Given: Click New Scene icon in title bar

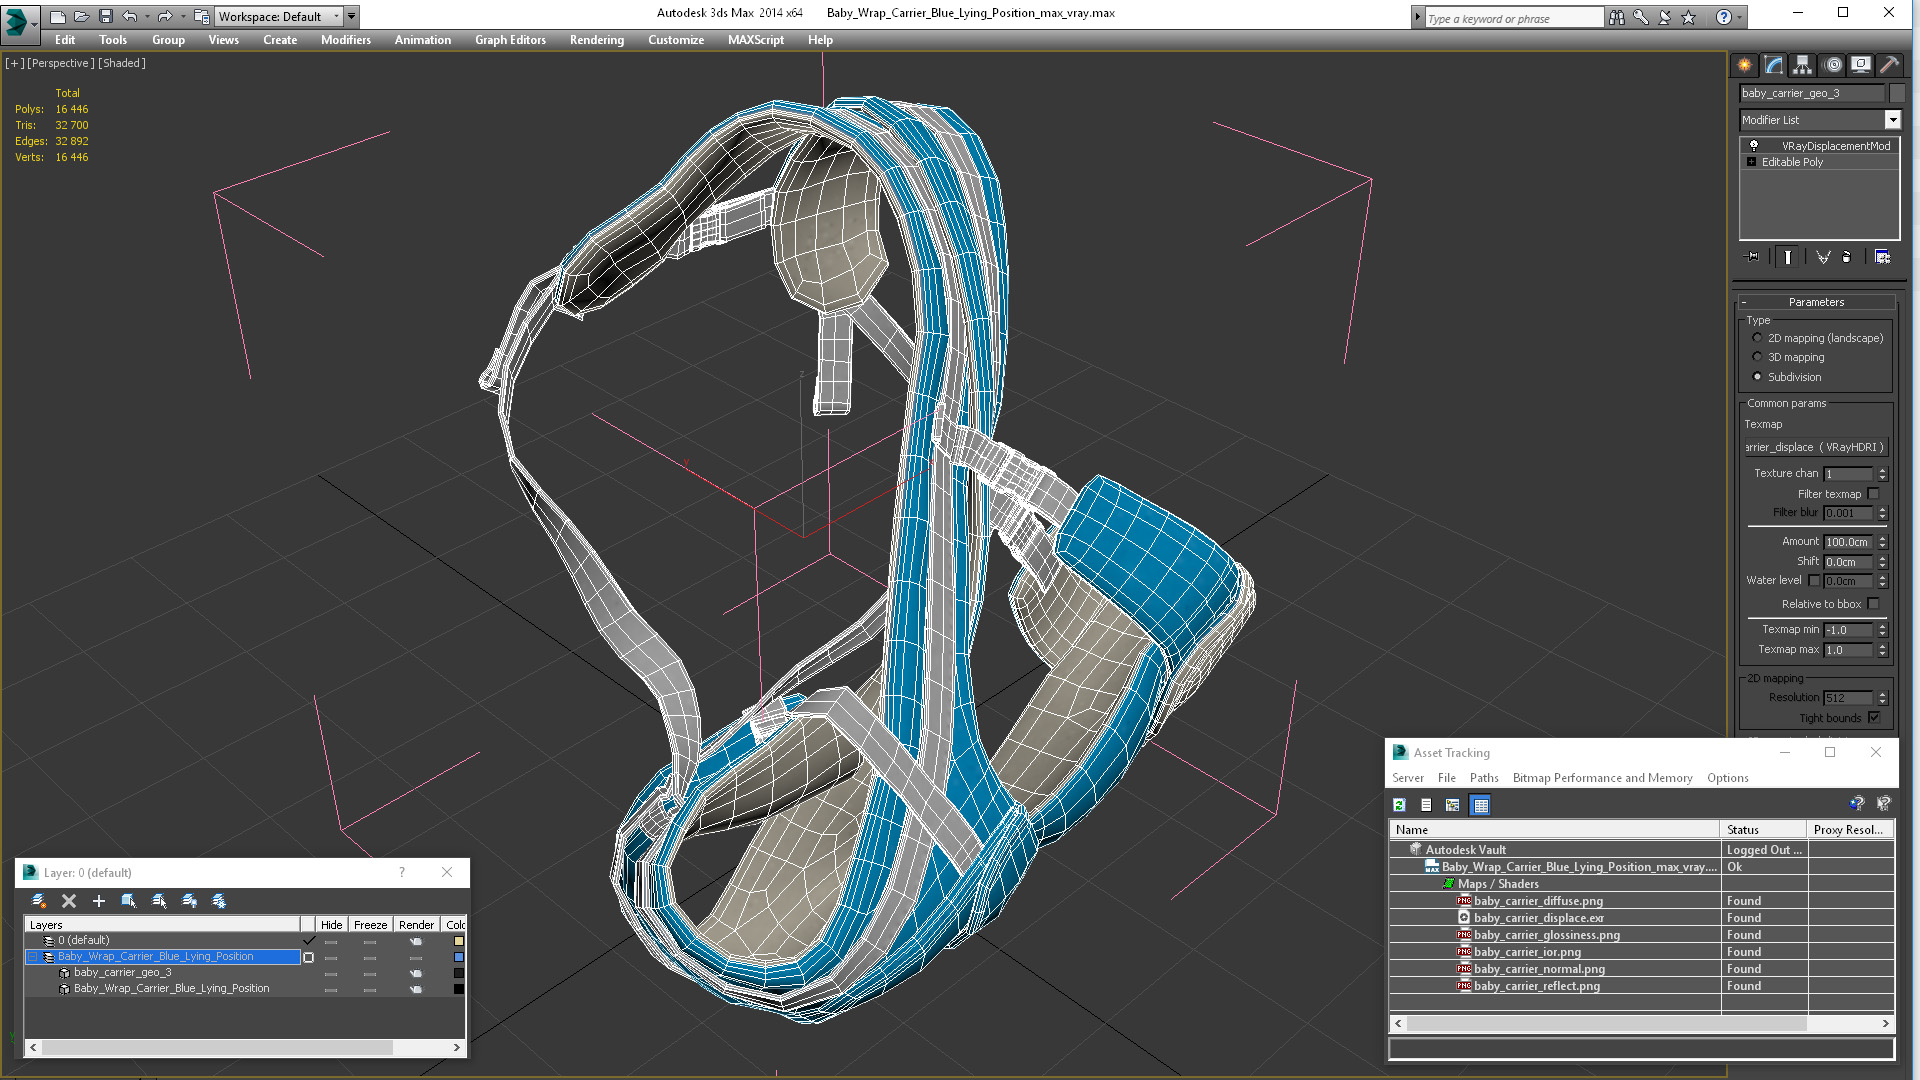Looking at the screenshot, I should click(x=58, y=16).
